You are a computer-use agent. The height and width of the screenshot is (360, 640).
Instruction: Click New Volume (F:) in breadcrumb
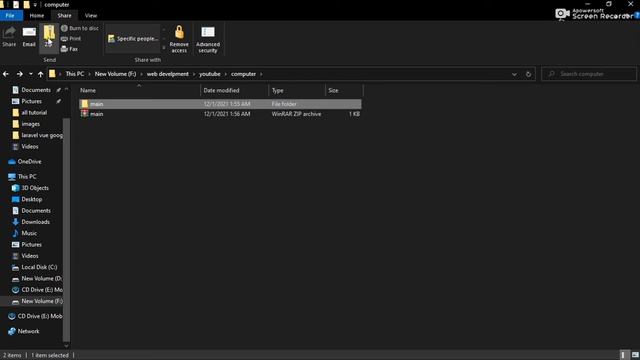115,74
